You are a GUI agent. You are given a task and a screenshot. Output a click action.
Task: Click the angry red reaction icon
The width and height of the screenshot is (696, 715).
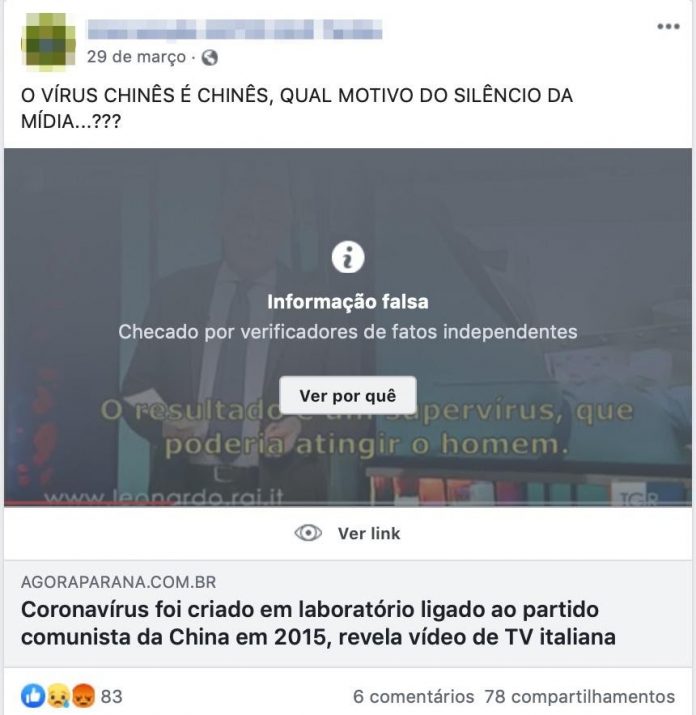coord(83,696)
